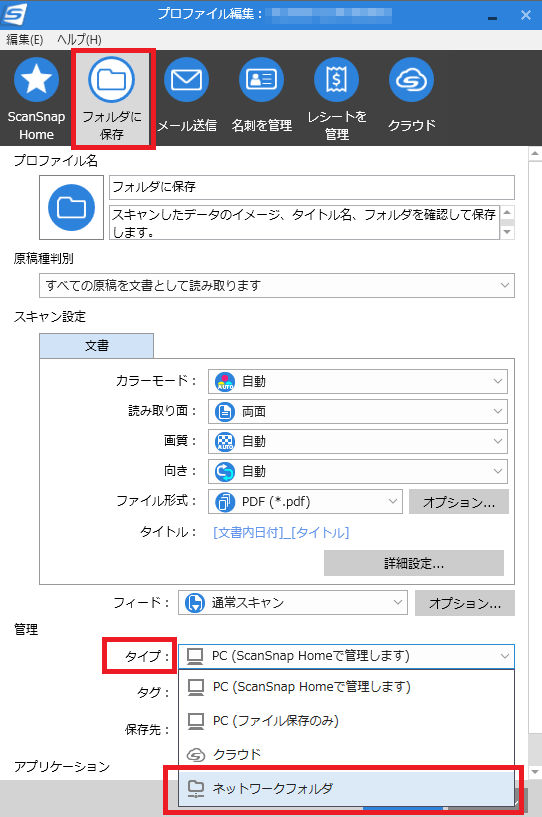The height and width of the screenshot is (817, 542).
Task: Choose ネットワークフォルダ from the タイプ list
Action: click(347, 789)
